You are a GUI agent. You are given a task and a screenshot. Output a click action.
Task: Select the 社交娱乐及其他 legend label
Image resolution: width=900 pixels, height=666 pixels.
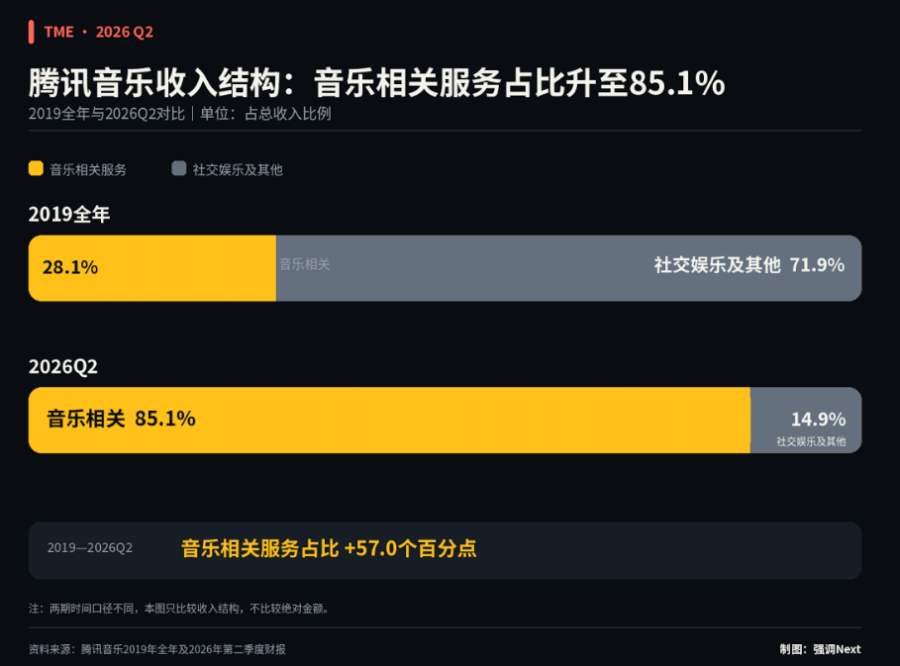(x=237, y=169)
